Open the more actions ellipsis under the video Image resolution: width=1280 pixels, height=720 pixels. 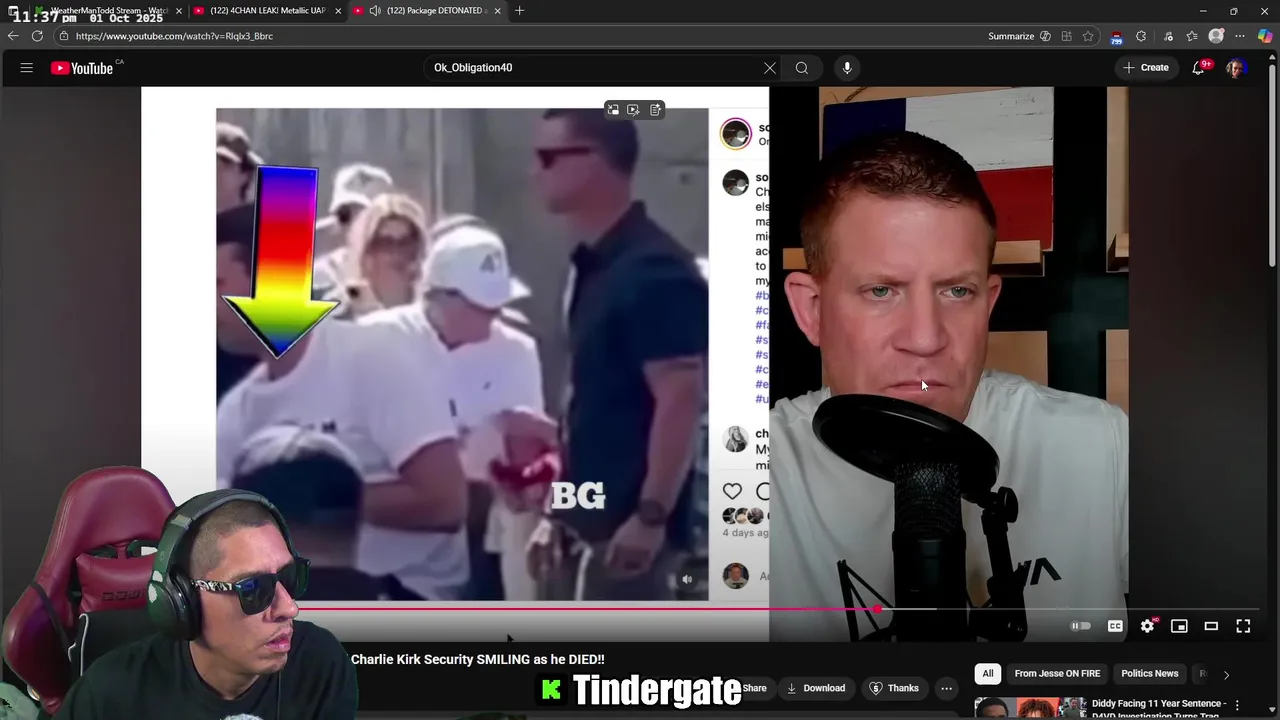coord(946,688)
